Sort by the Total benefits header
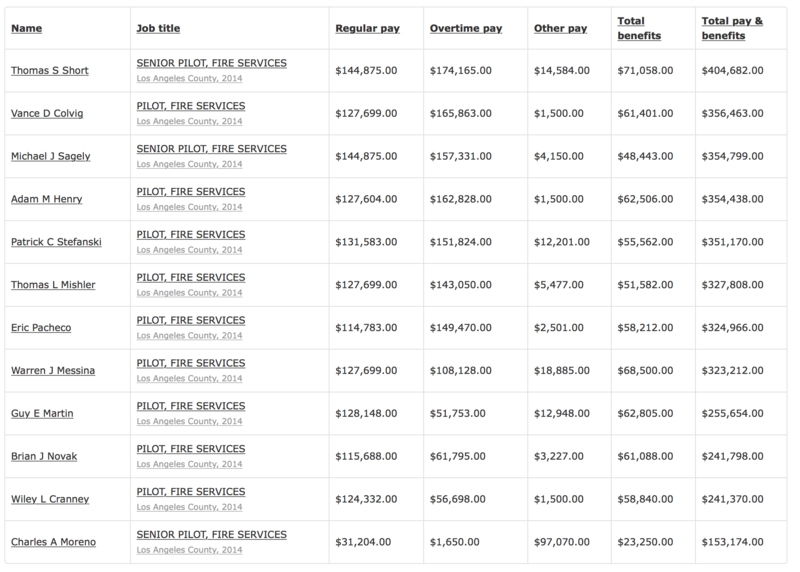 (641, 28)
